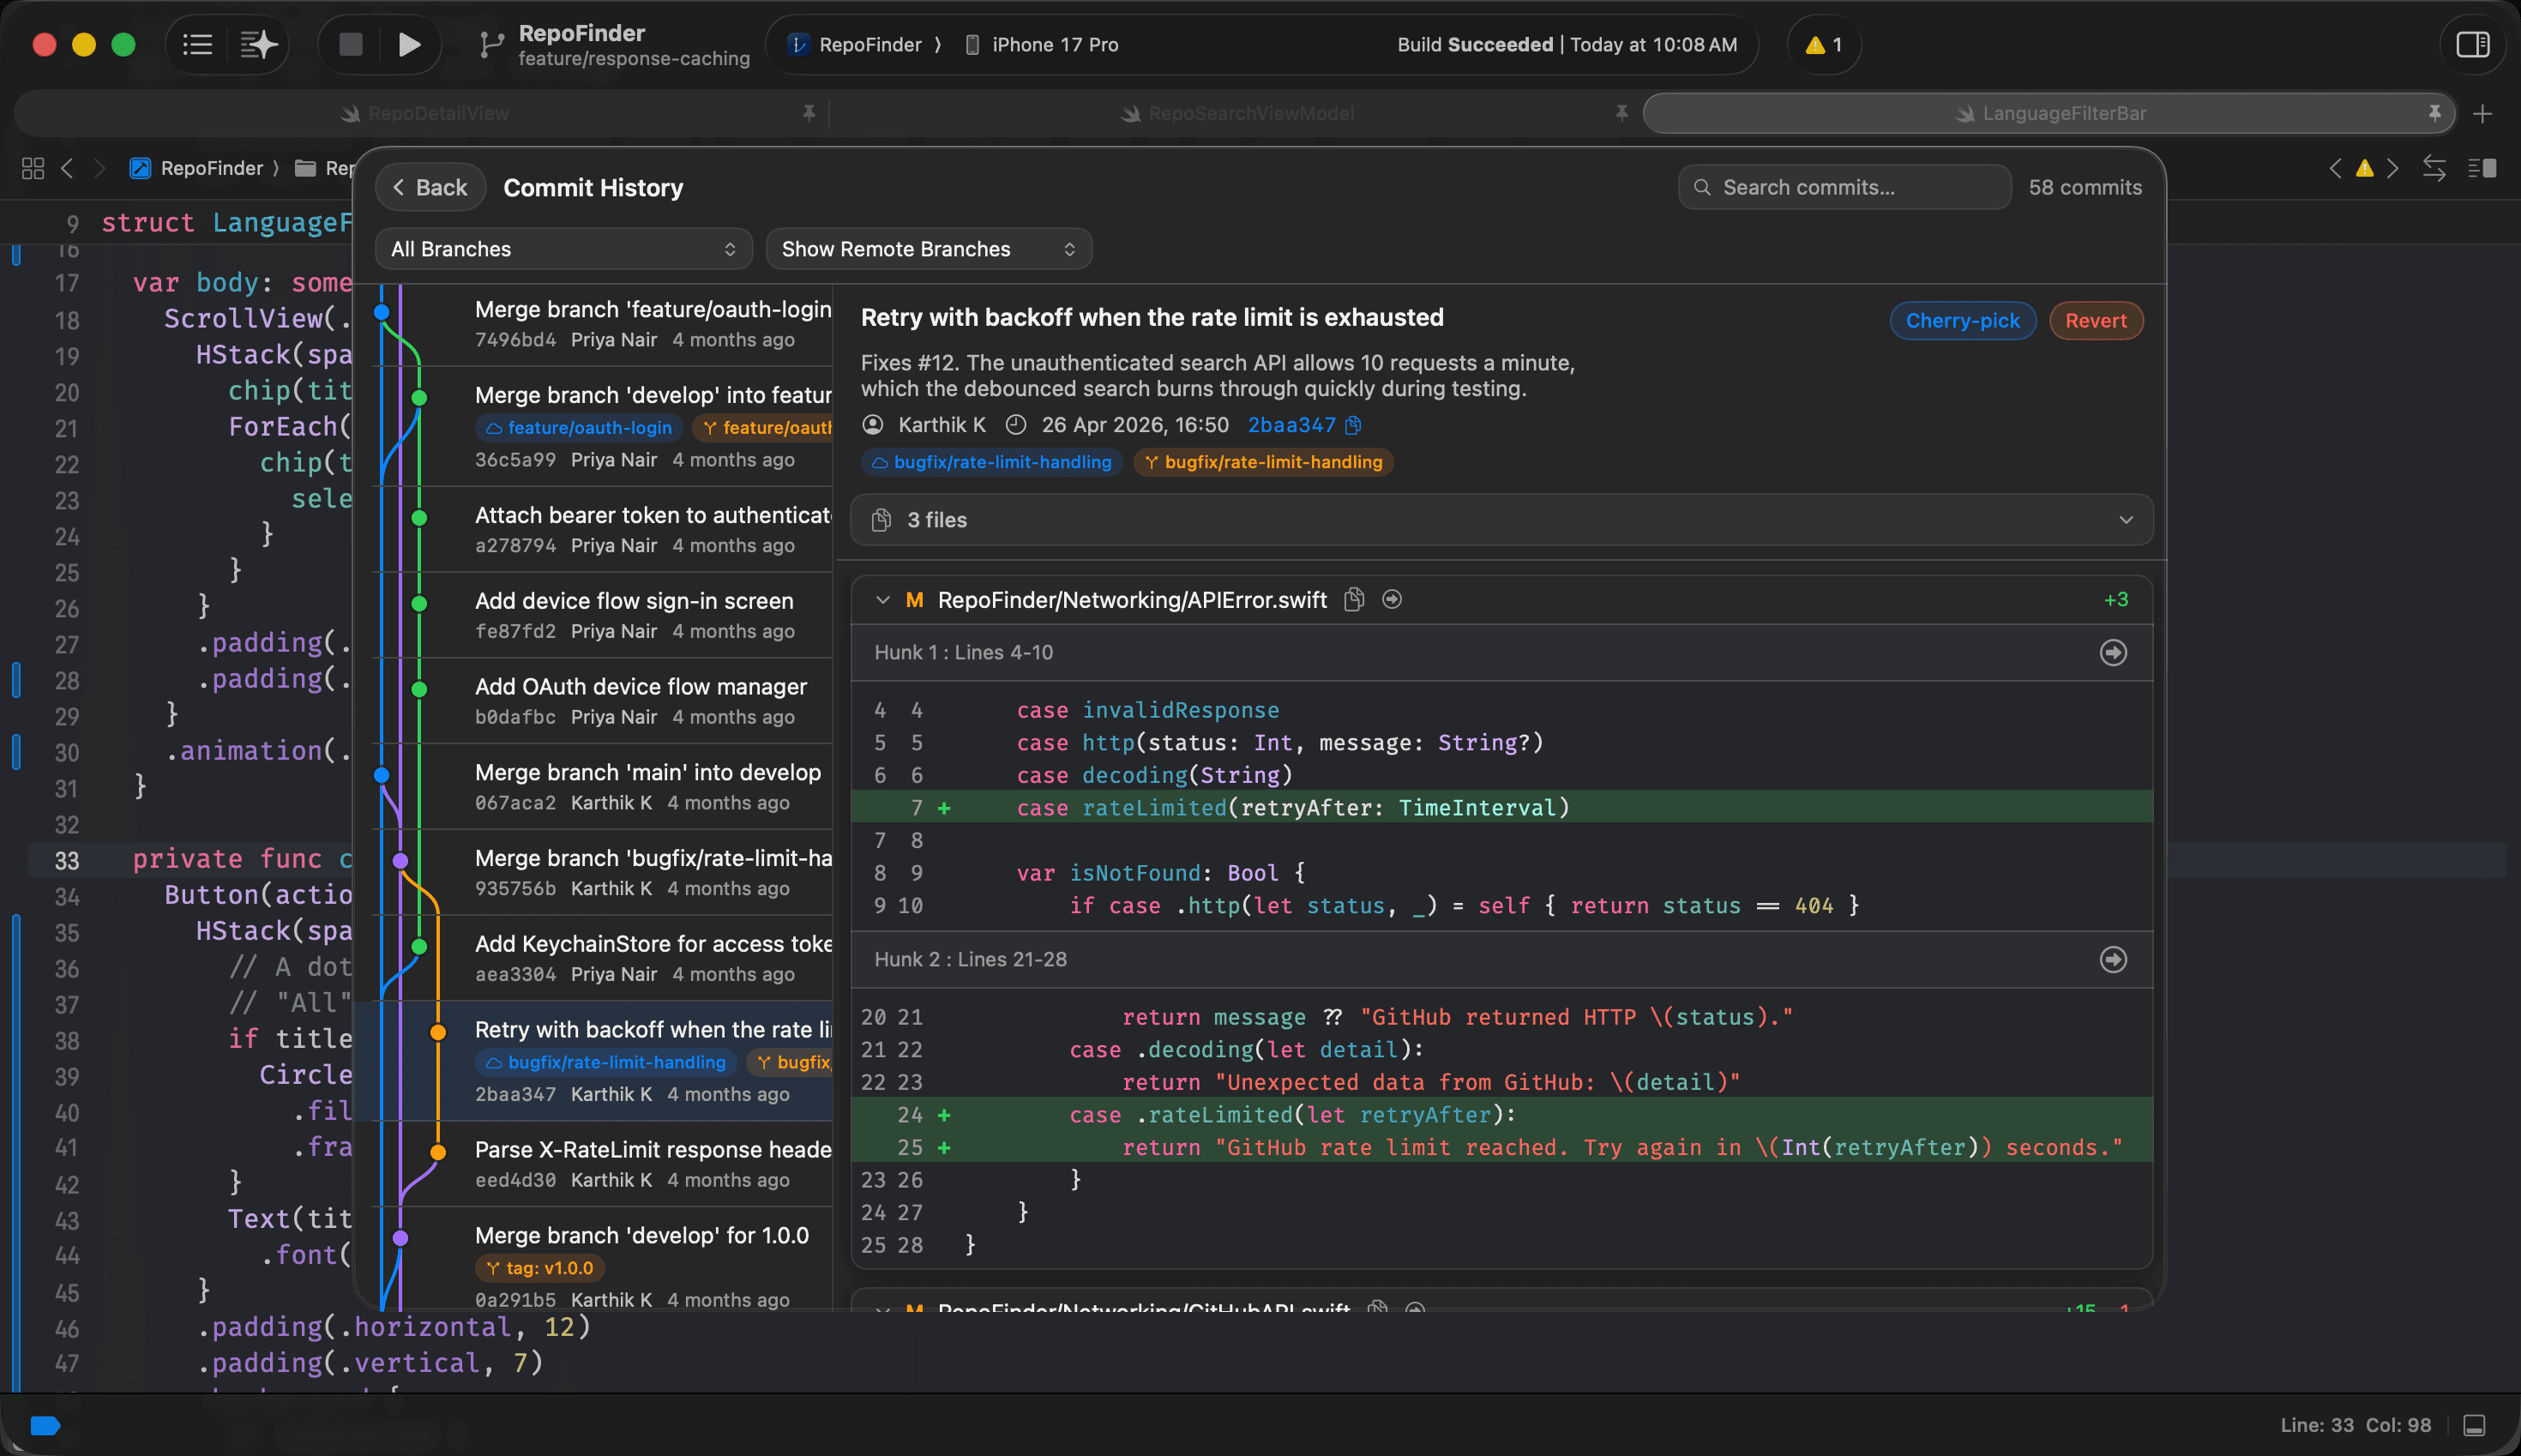Choose the iPhone 17 Pro run destination
Image resolution: width=2521 pixels, height=1456 pixels.
[1041, 45]
